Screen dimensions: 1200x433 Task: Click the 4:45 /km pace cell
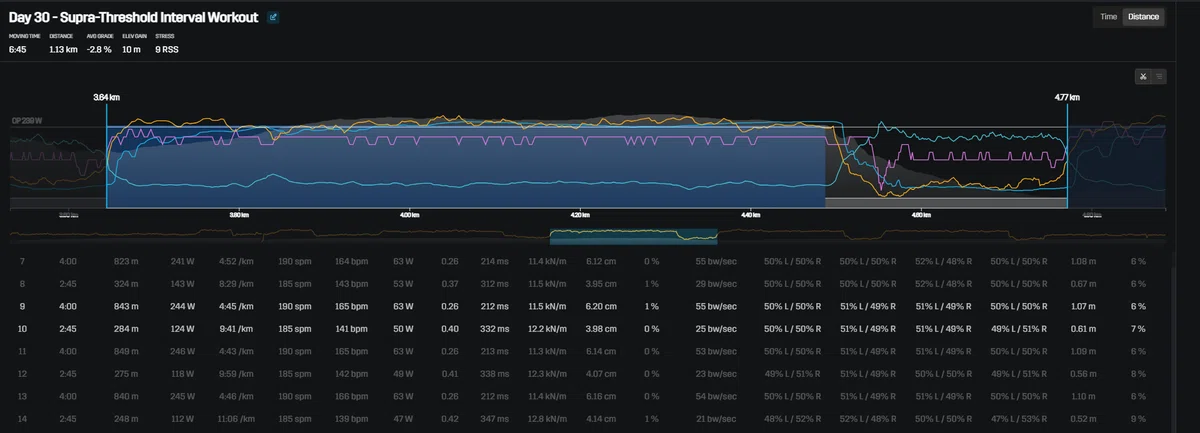[x=237, y=307]
